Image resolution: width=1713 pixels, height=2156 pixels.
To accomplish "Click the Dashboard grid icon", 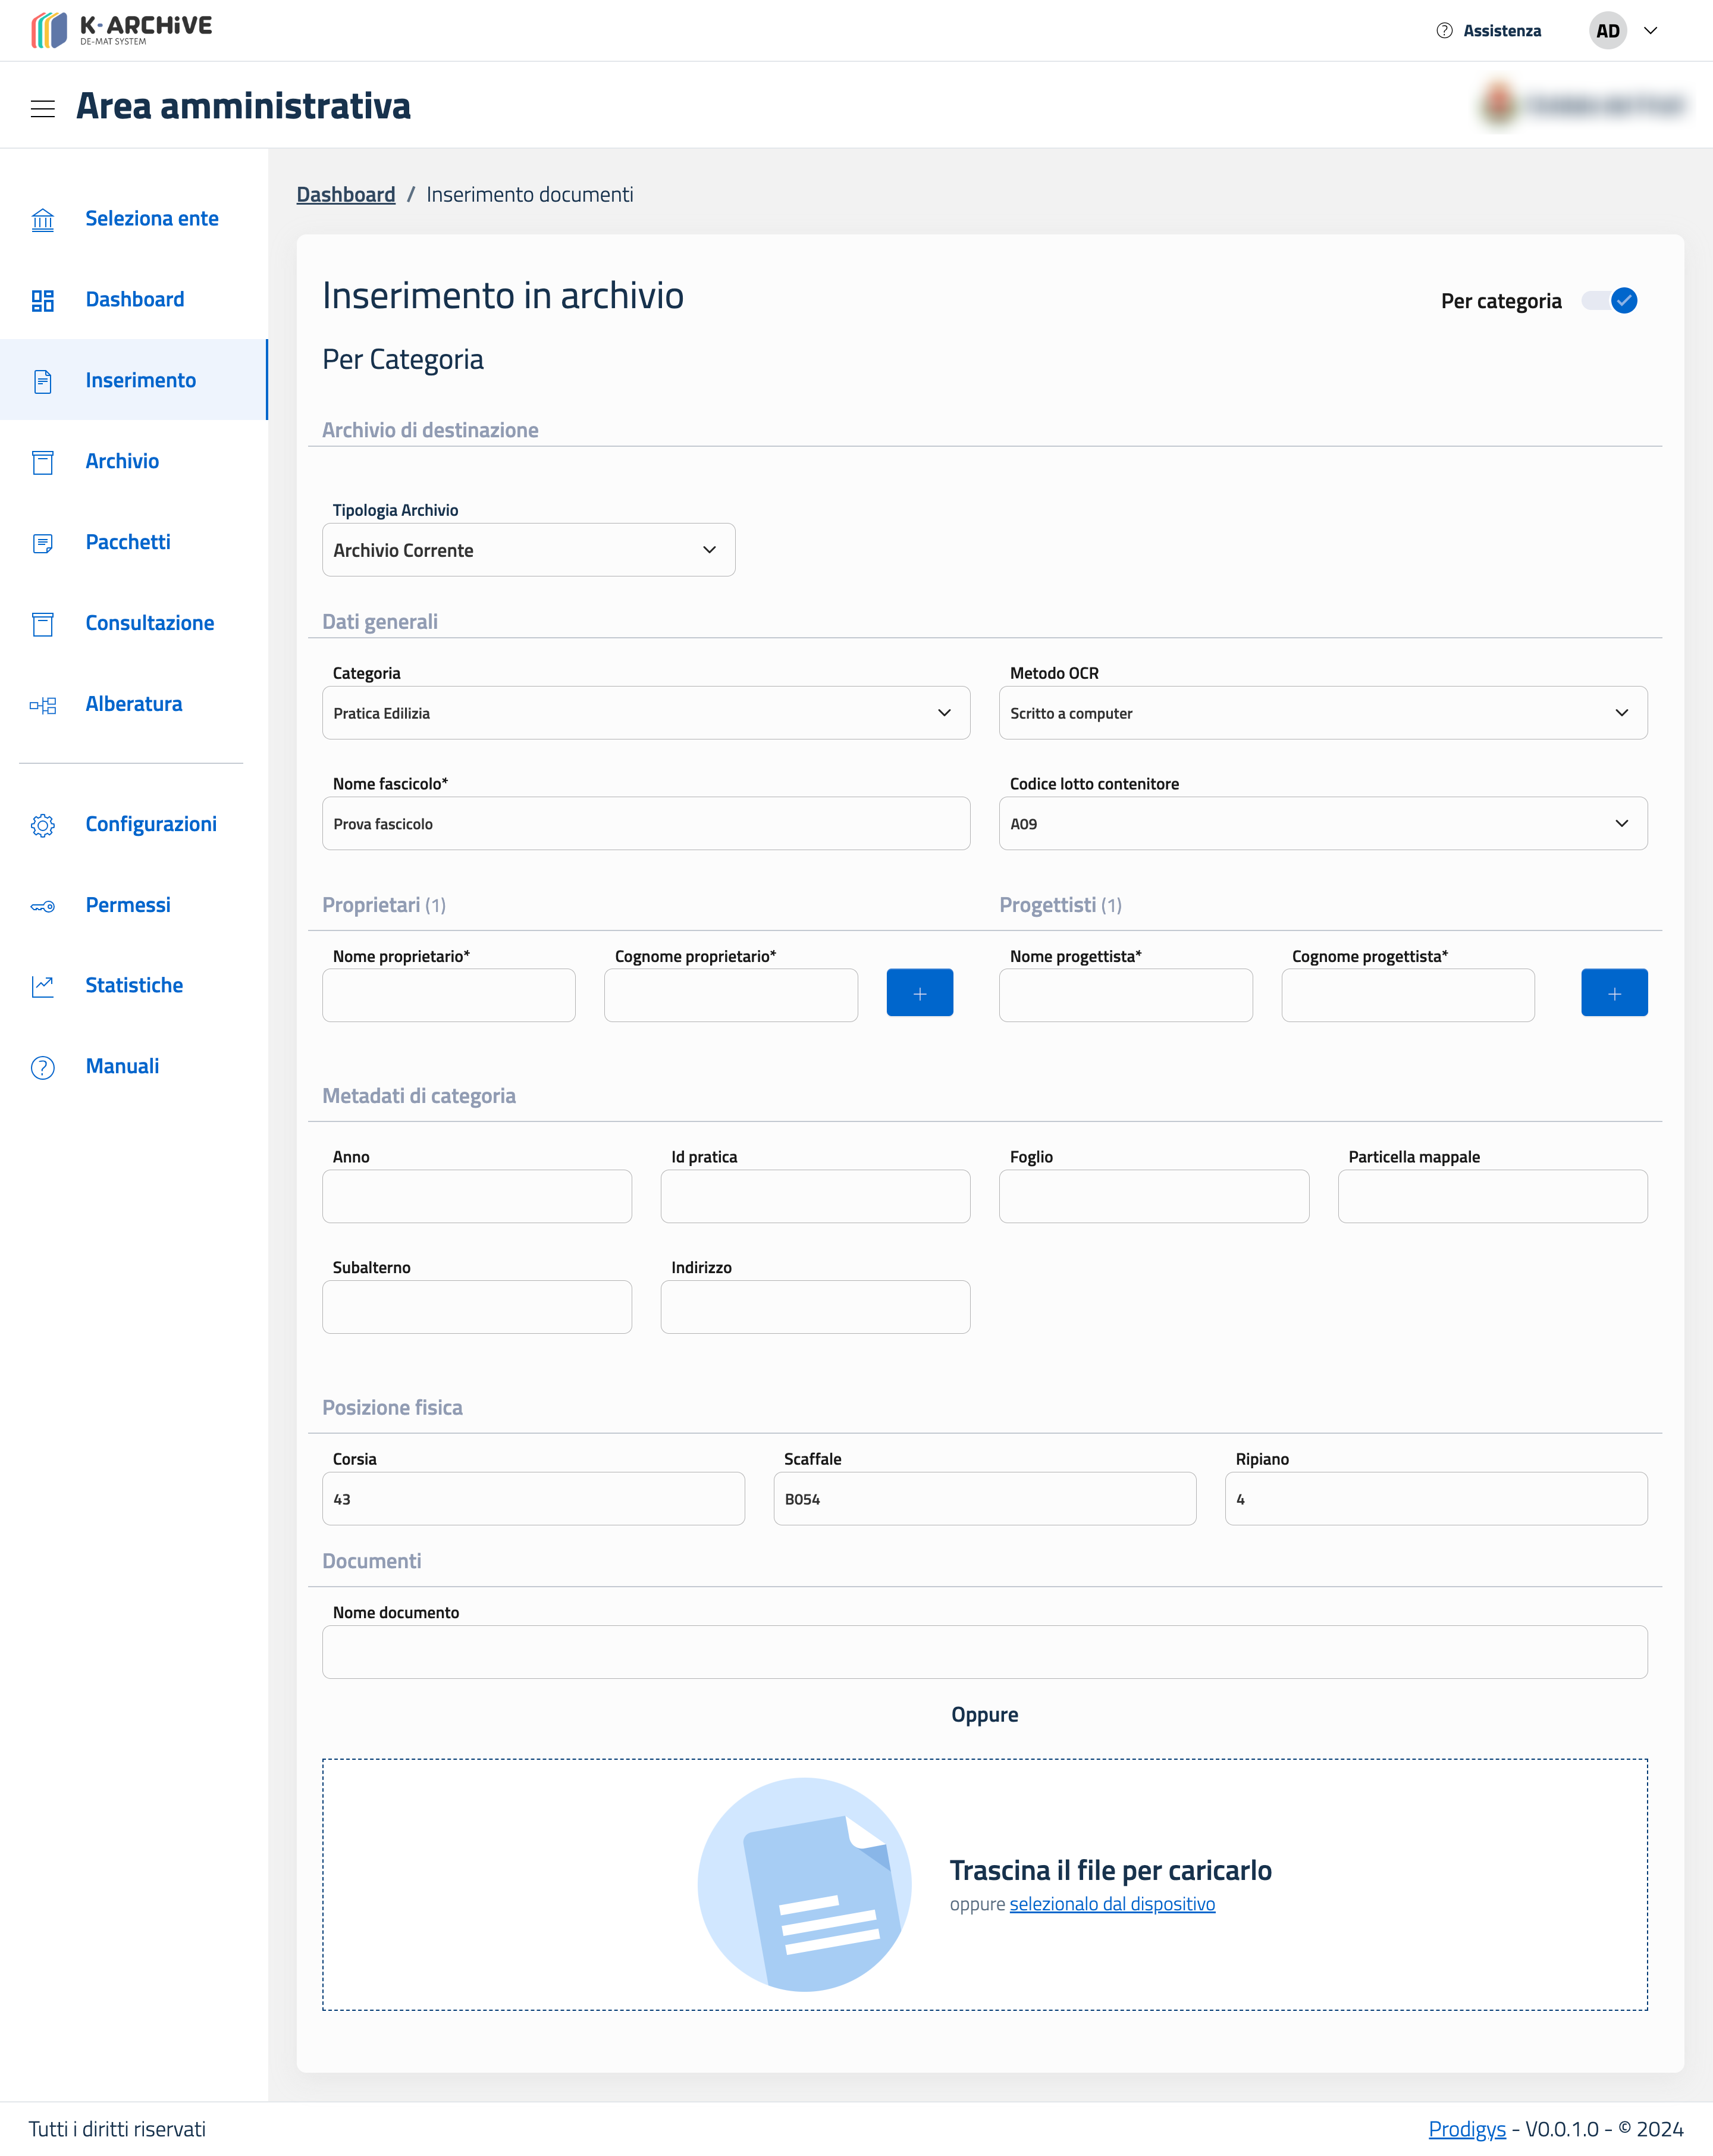I will coord(42,300).
